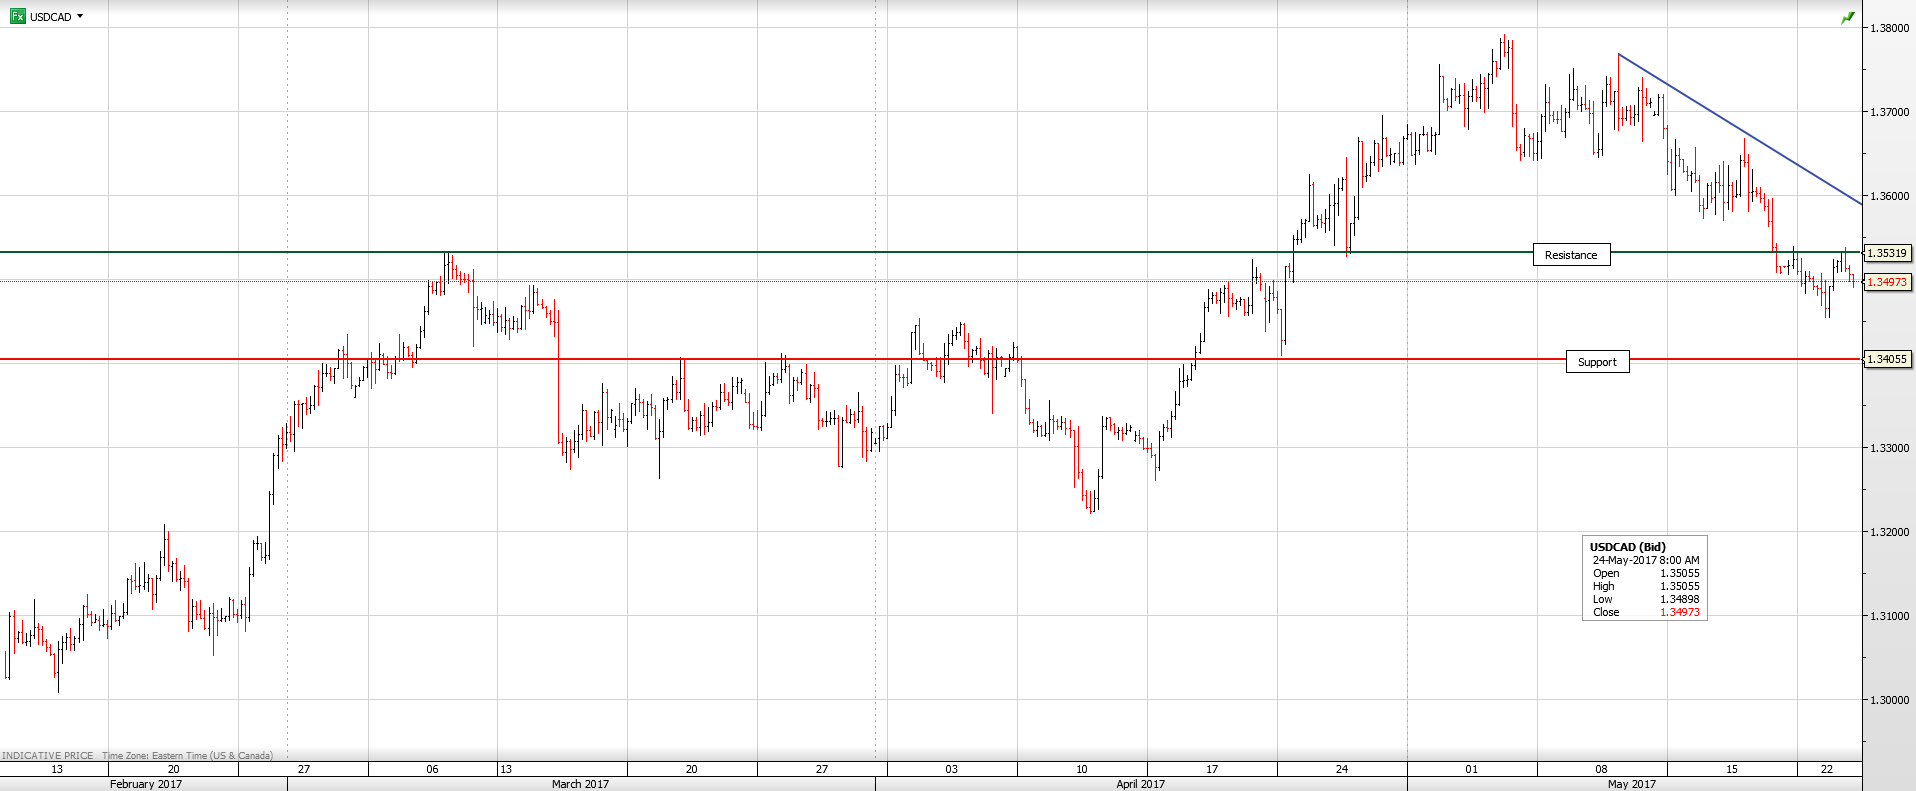Click the USDCAD symbol name
Viewport: 1916px width, 791px height.
(50, 17)
